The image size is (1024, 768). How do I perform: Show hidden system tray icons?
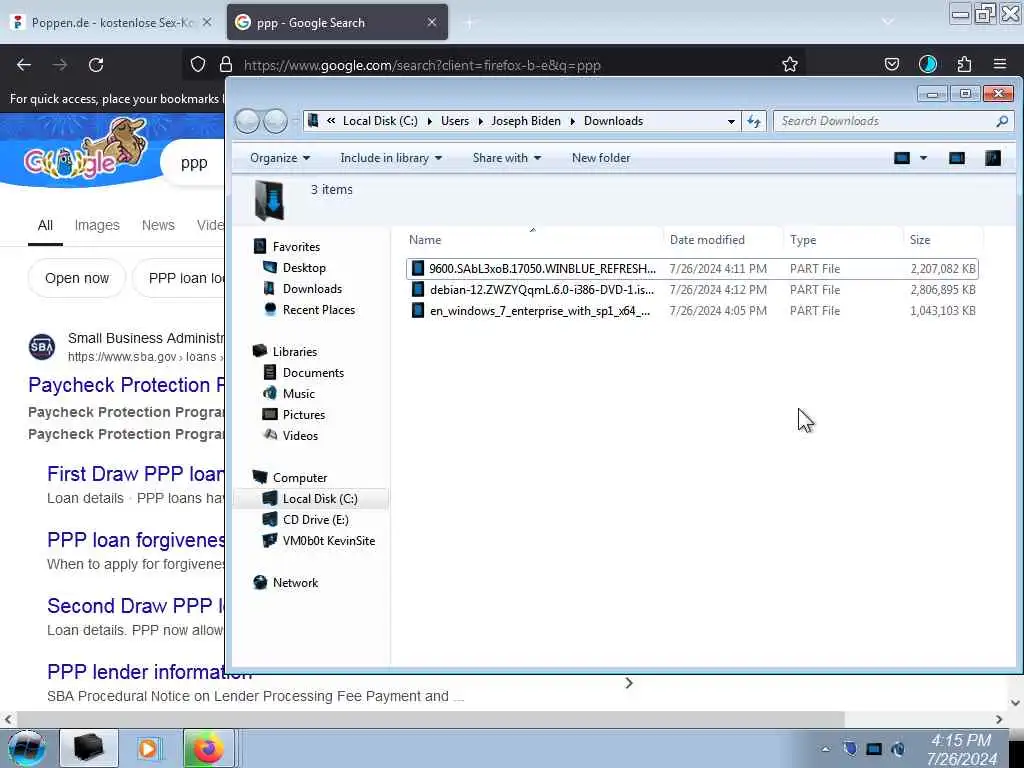tap(825, 749)
